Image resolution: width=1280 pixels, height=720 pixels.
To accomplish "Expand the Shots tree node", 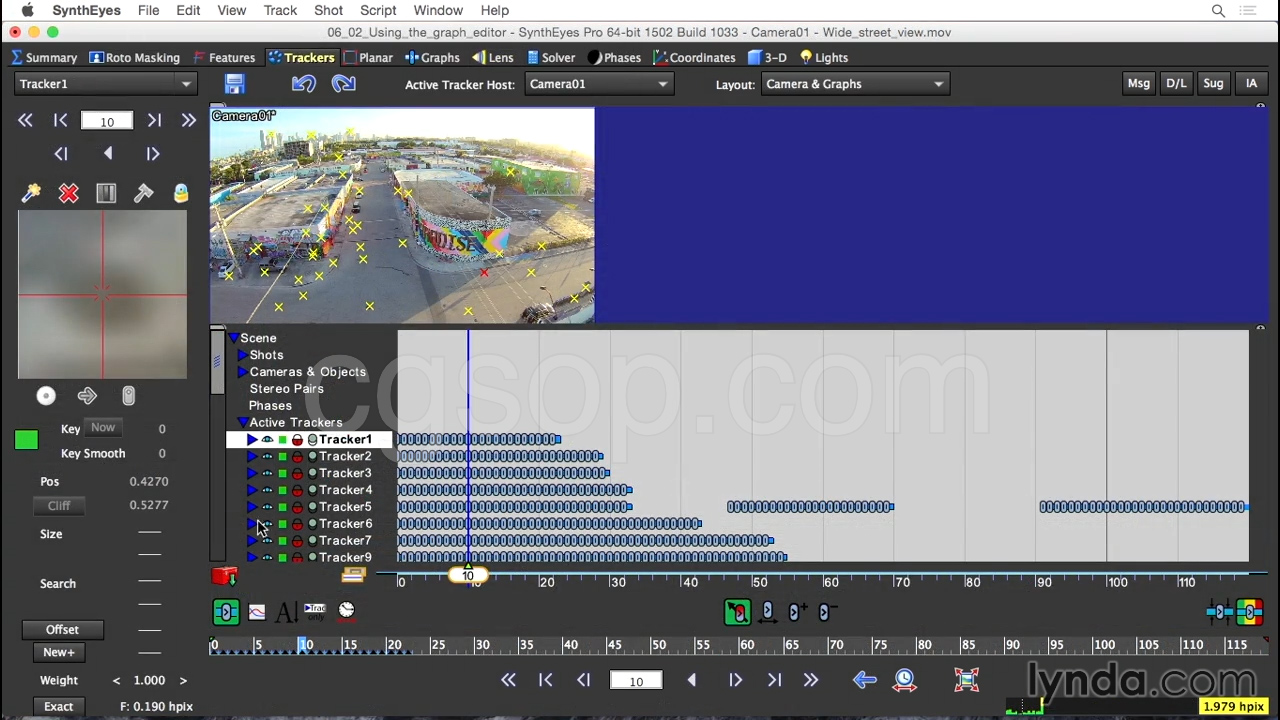I will (x=242, y=355).
